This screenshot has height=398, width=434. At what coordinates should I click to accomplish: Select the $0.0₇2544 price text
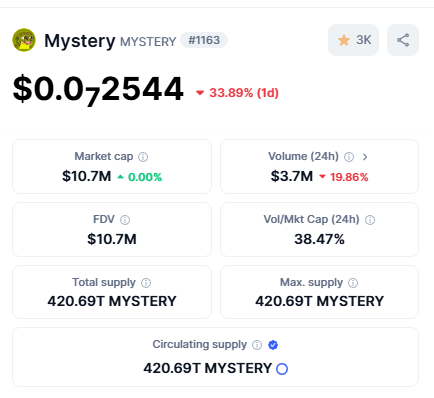click(98, 89)
